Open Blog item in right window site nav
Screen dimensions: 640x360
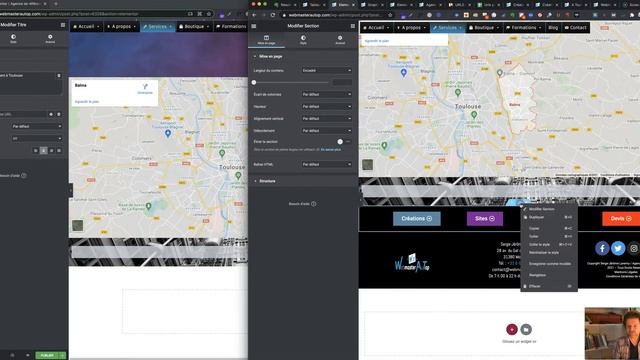[x=553, y=28]
